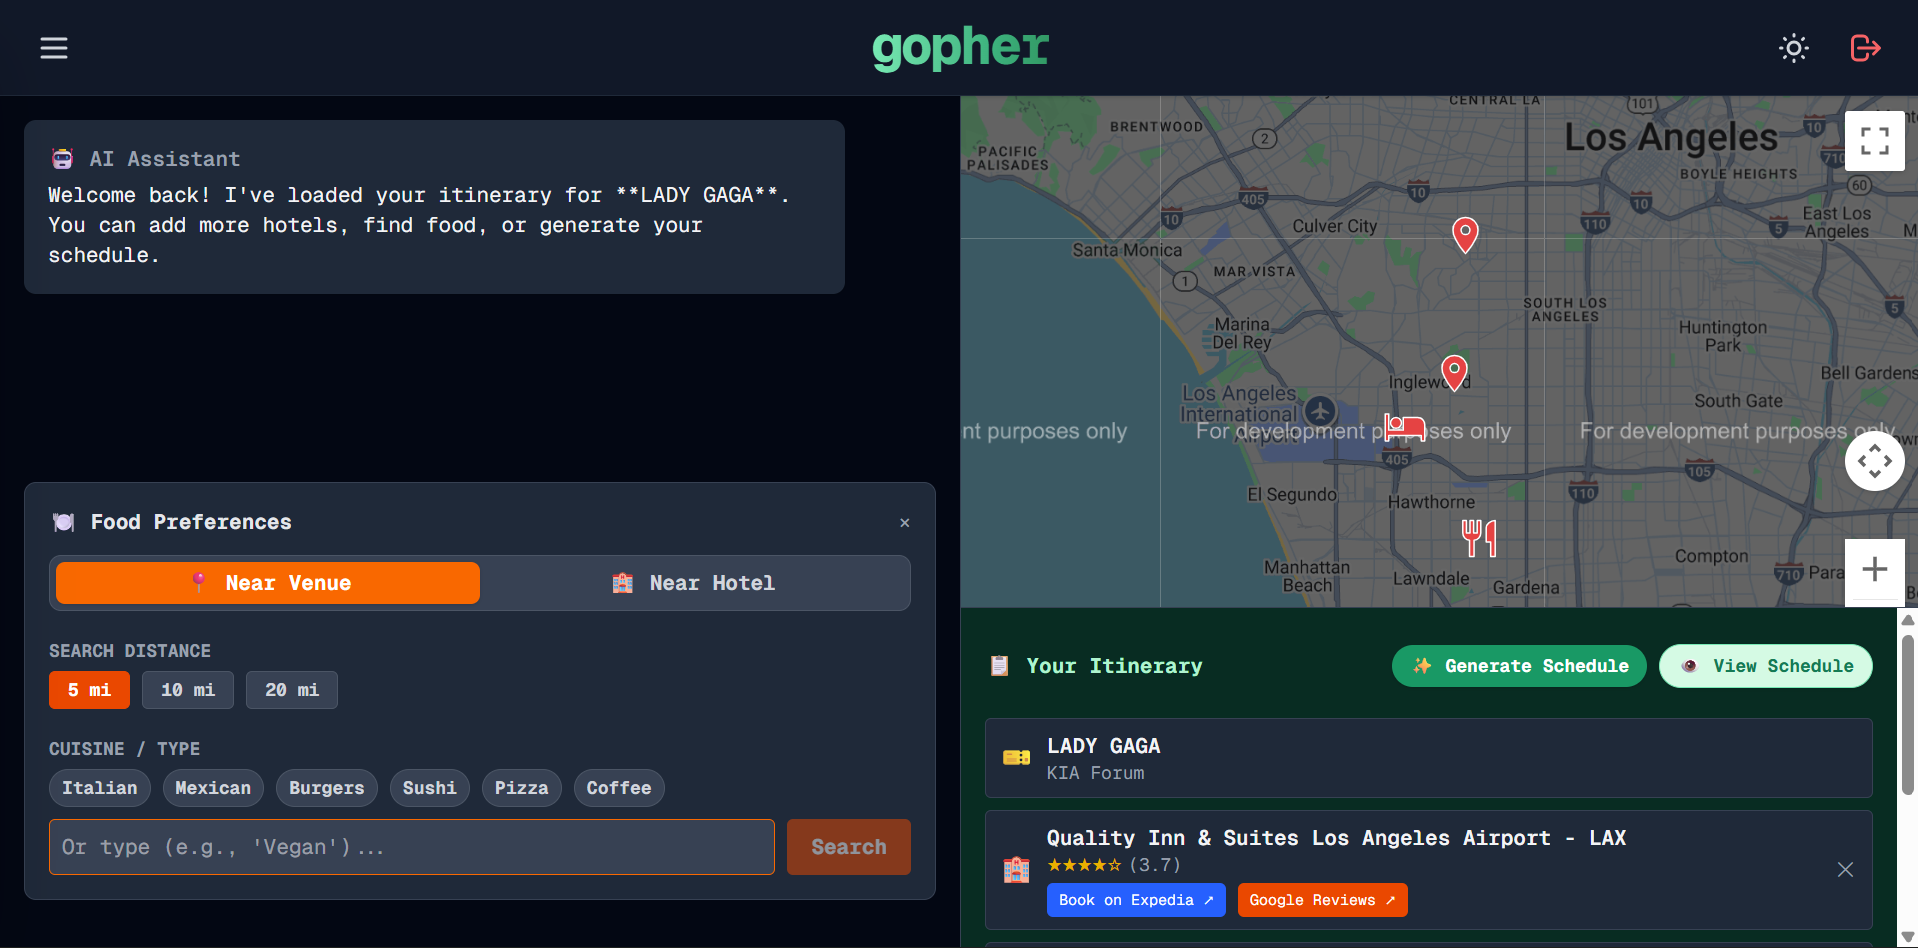Screen dimensions: 1918x948
Task: Click the Santa Monica map label
Action: [1127, 250]
